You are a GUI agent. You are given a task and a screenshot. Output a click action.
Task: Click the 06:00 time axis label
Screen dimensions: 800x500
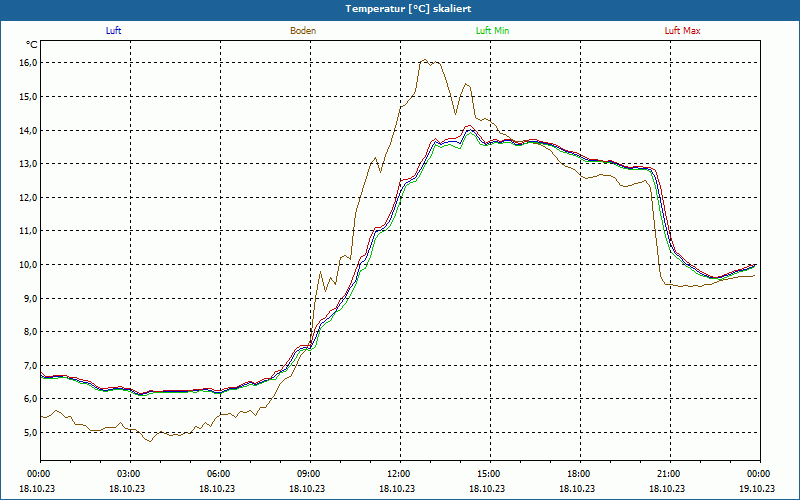[x=220, y=474]
